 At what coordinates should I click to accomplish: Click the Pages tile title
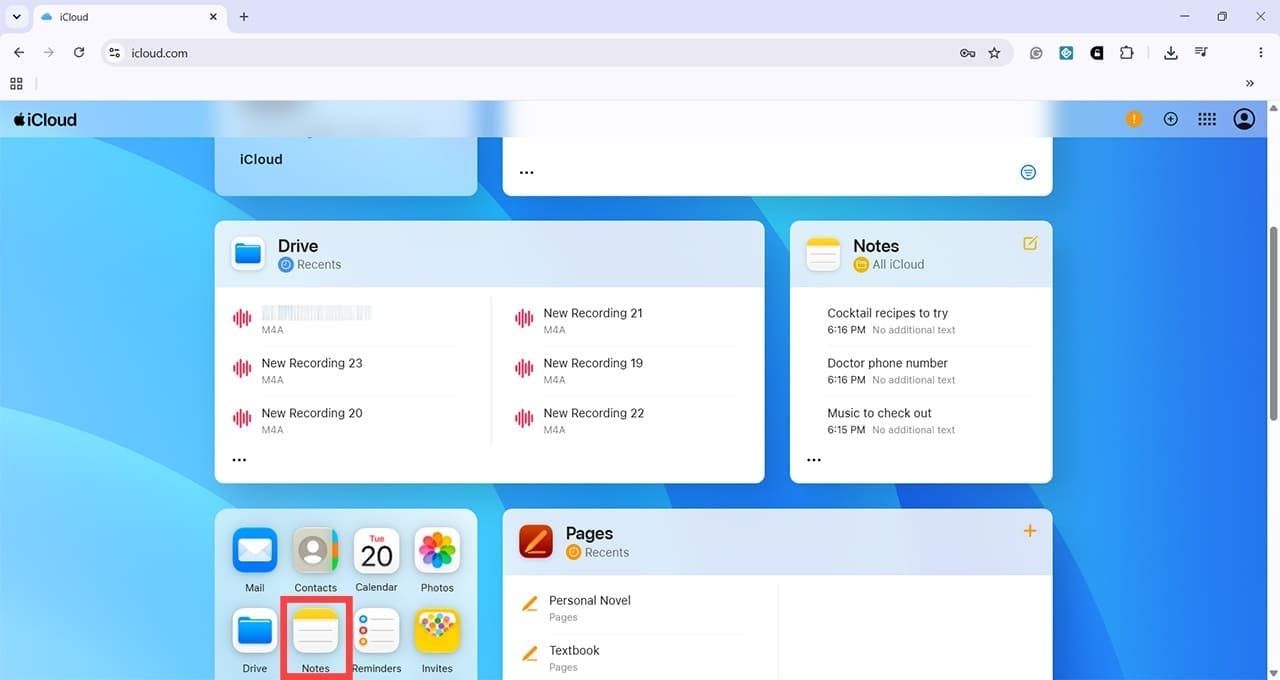pyautogui.click(x=589, y=534)
